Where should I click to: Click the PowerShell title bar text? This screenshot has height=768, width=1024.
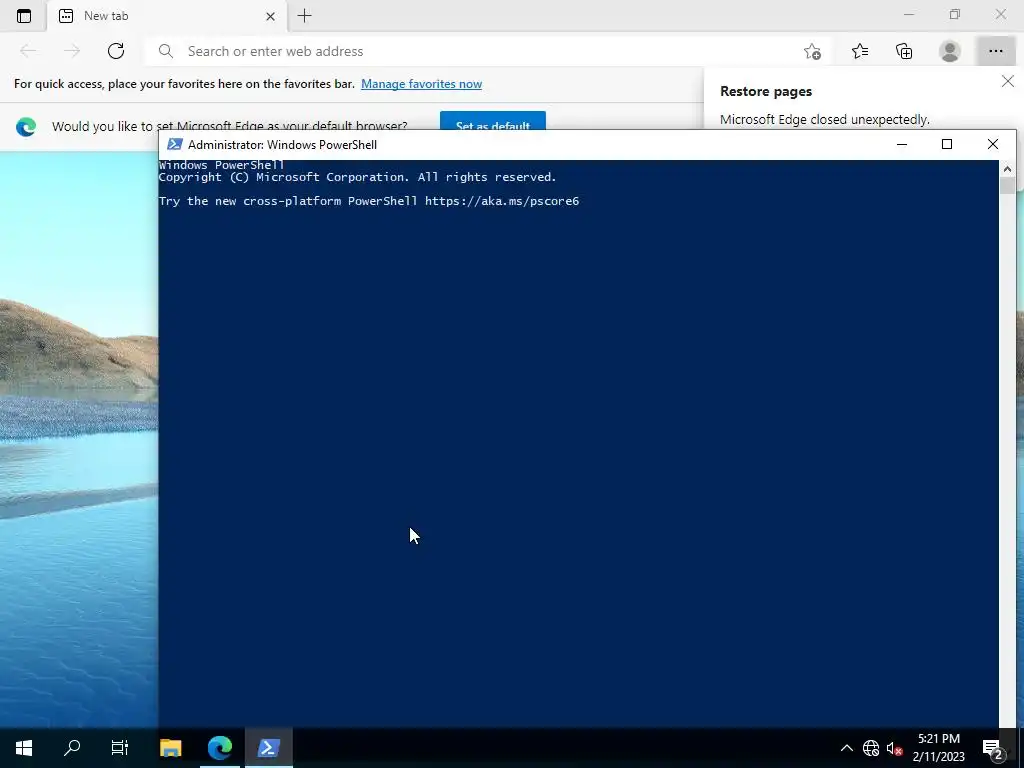click(x=282, y=144)
